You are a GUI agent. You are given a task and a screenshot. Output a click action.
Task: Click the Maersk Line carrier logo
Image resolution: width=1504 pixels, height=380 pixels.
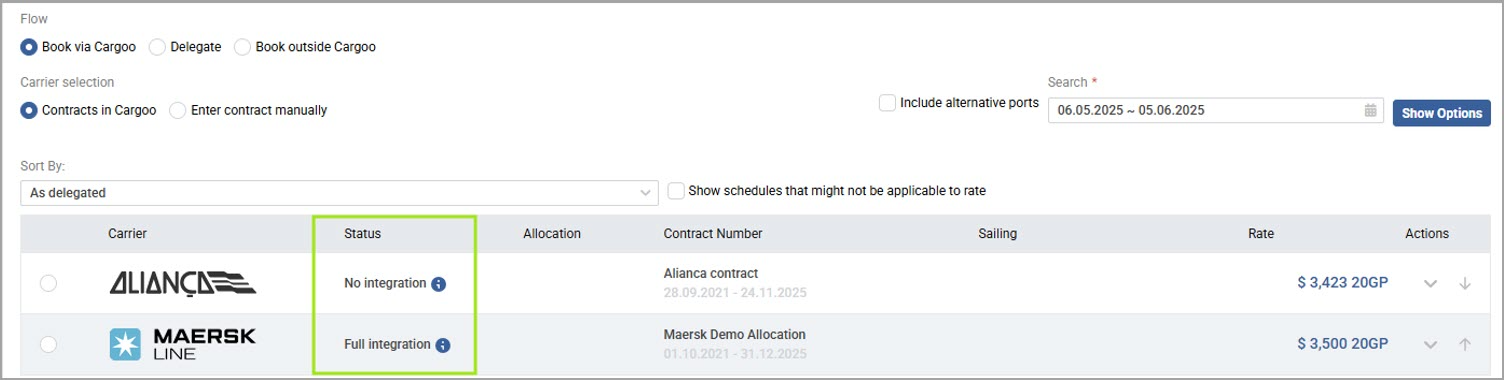click(183, 345)
